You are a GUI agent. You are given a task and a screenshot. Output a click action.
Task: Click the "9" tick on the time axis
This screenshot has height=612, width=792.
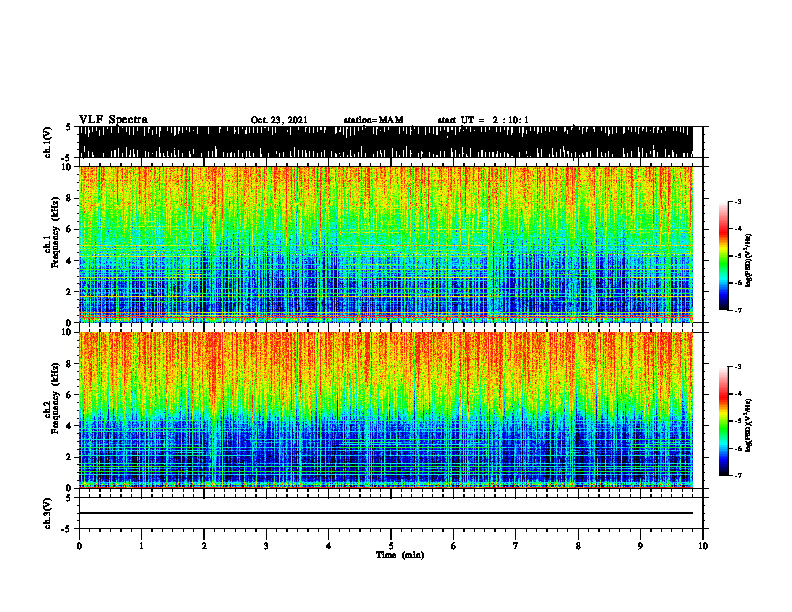[640, 546]
